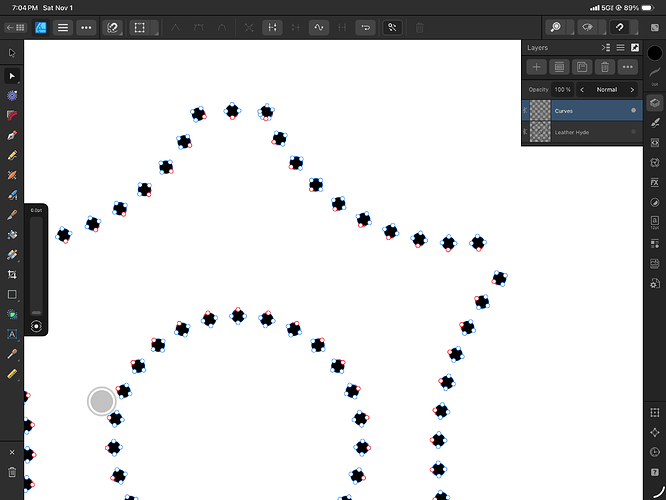666x500 pixels.
Task: Open the Layers studio icon in right sidebar
Action: (x=654, y=103)
